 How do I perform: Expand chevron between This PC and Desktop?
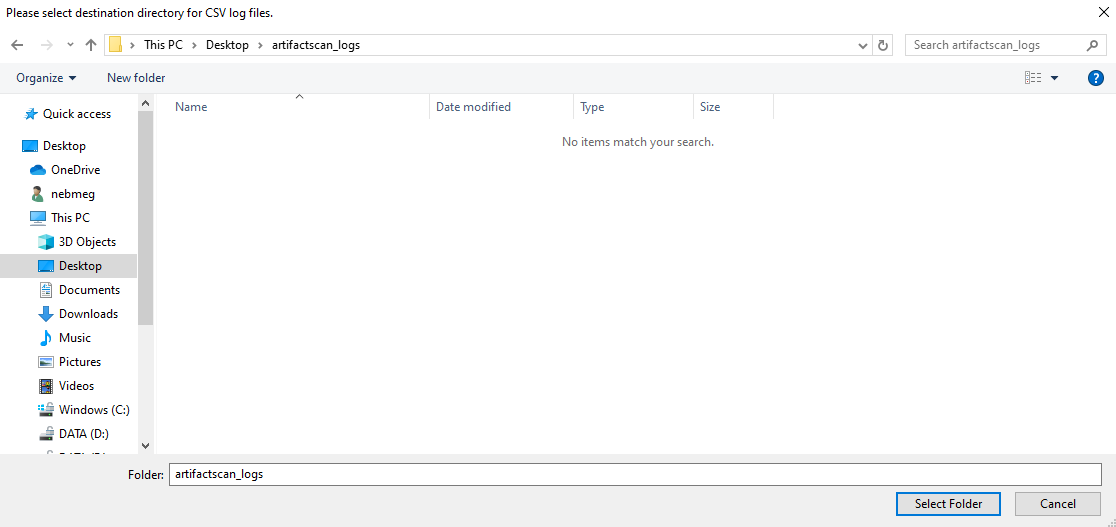coord(194,45)
